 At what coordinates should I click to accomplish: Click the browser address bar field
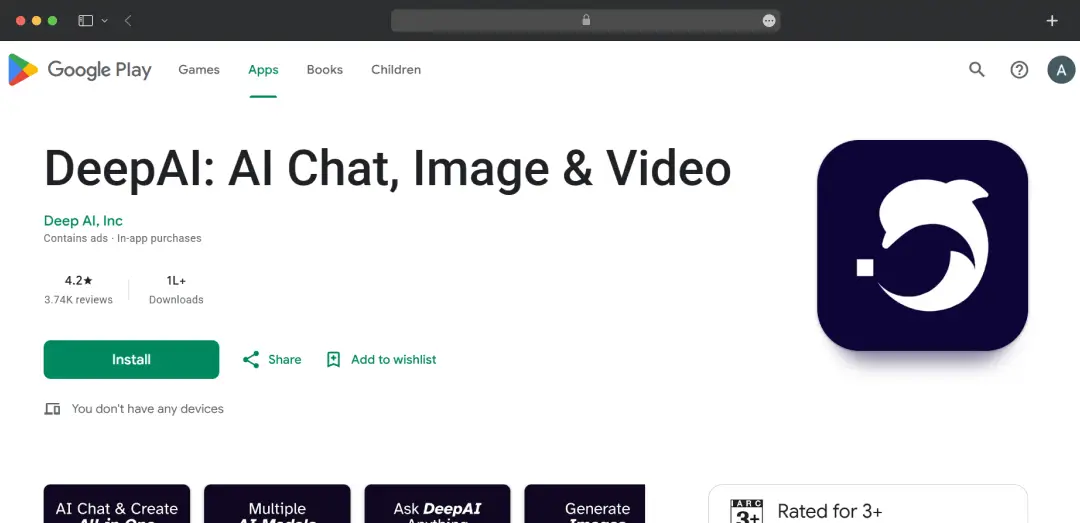click(585, 21)
